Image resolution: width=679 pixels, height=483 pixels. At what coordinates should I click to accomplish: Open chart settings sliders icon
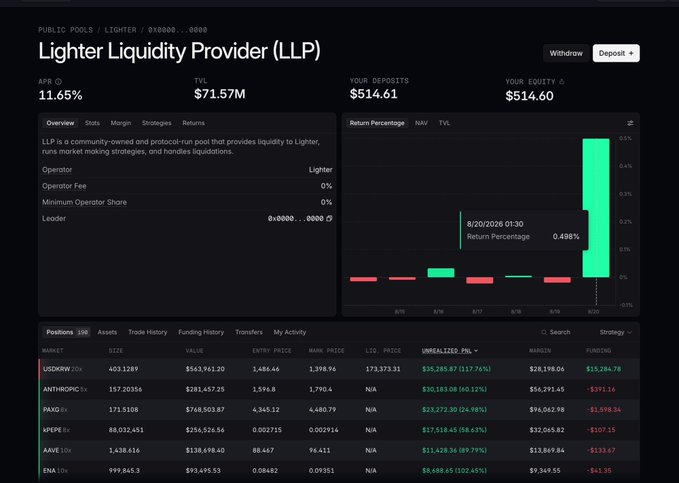click(x=630, y=123)
